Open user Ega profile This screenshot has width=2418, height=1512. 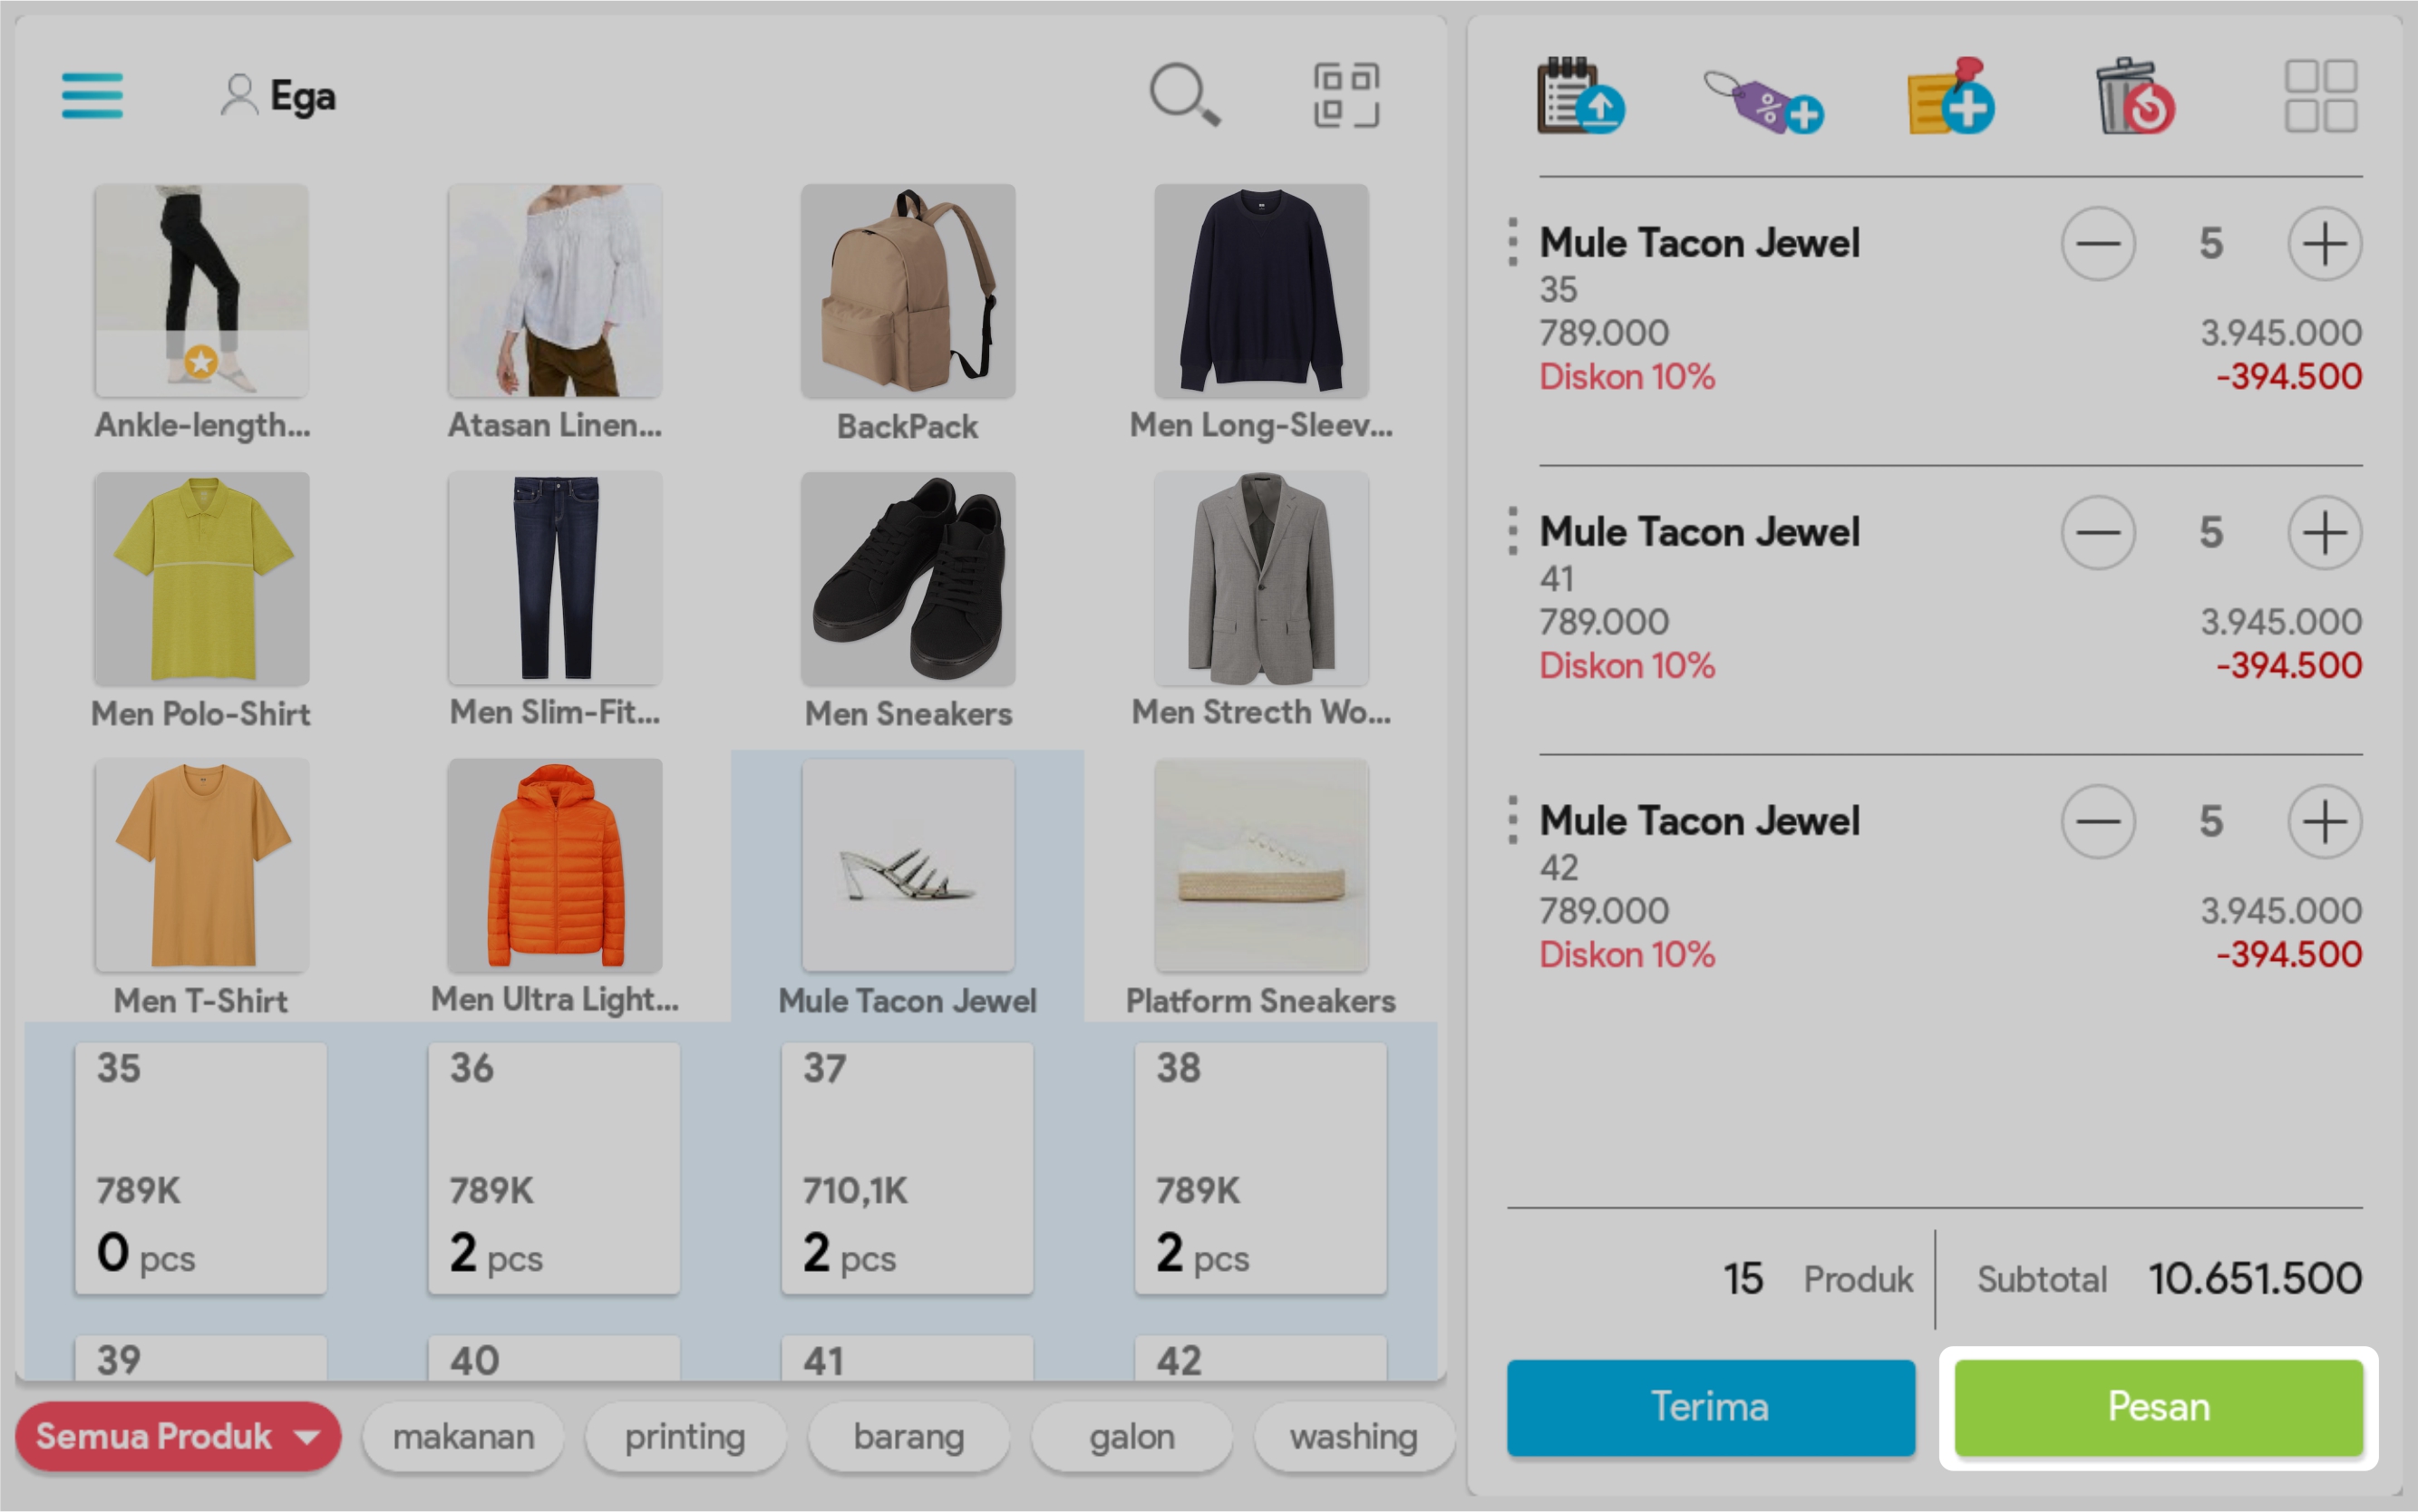tap(279, 96)
